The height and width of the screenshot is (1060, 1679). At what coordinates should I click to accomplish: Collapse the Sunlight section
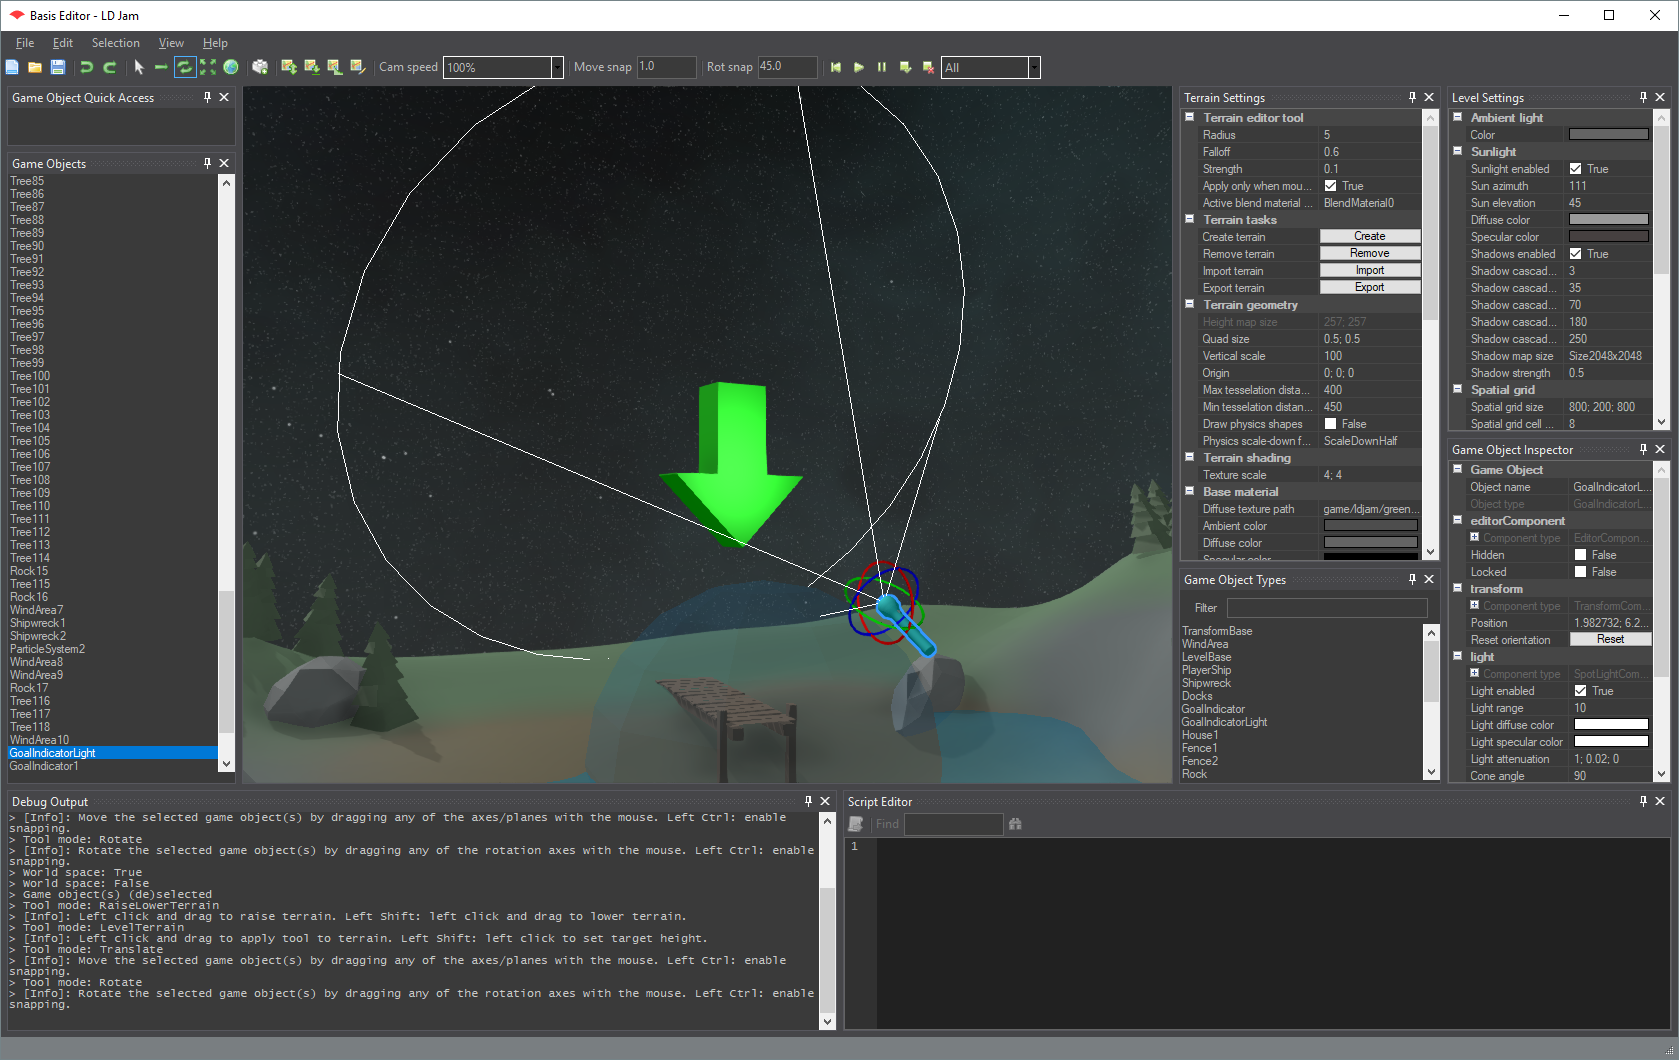point(1458,151)
